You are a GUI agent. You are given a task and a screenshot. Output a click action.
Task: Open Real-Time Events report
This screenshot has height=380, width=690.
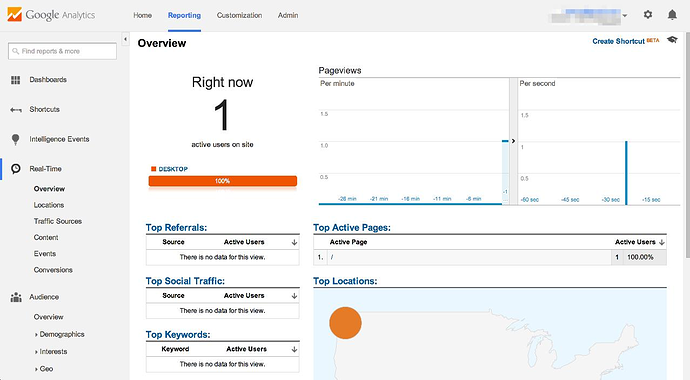(x=45, y=254)
